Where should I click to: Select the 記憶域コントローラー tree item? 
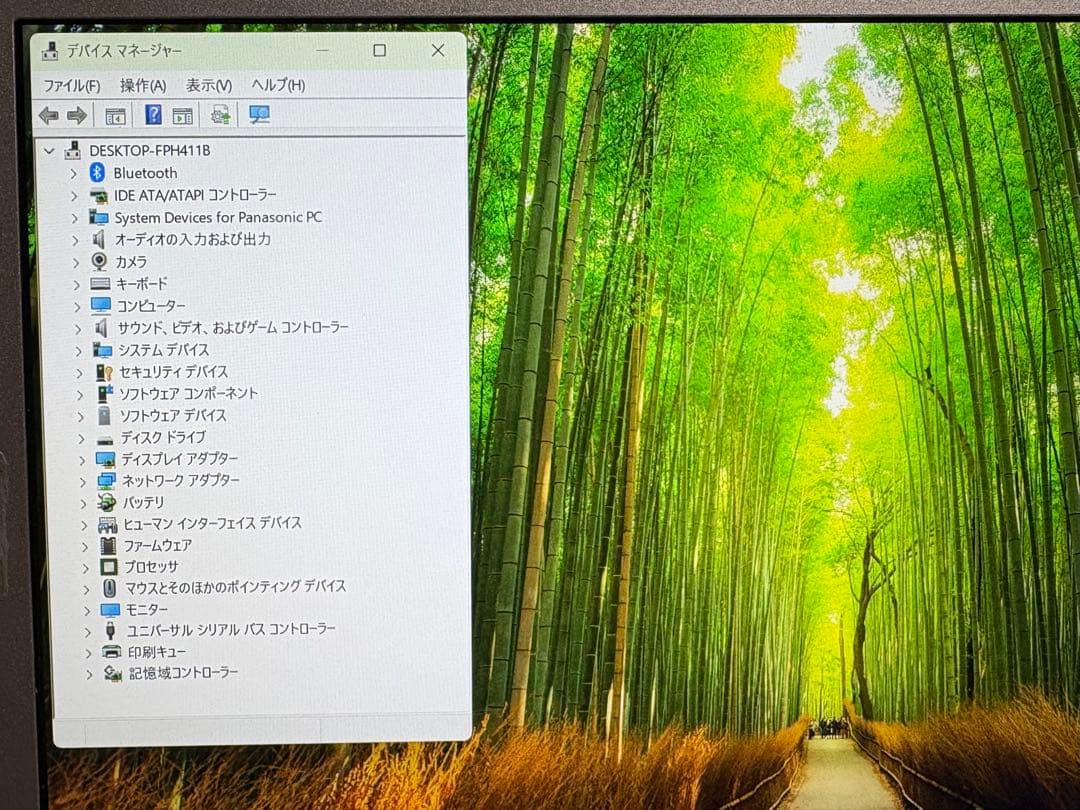(183, 673)
